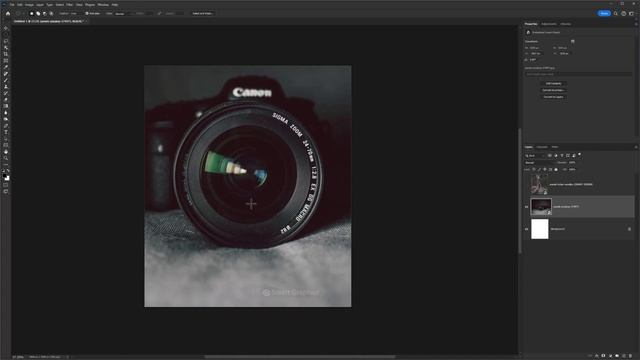Choose Add to selection in options bar
Image resolution: width=640 pixels, height=360 pixels.
click(38, 13)
